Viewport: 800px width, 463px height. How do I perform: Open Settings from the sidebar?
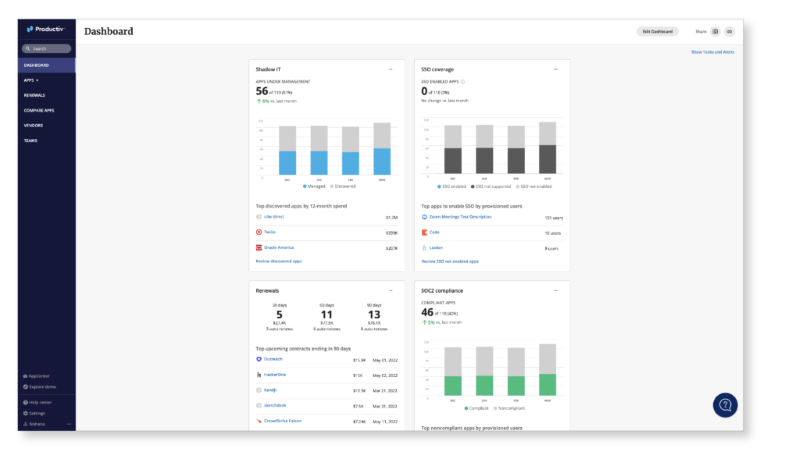pos(37,413)
